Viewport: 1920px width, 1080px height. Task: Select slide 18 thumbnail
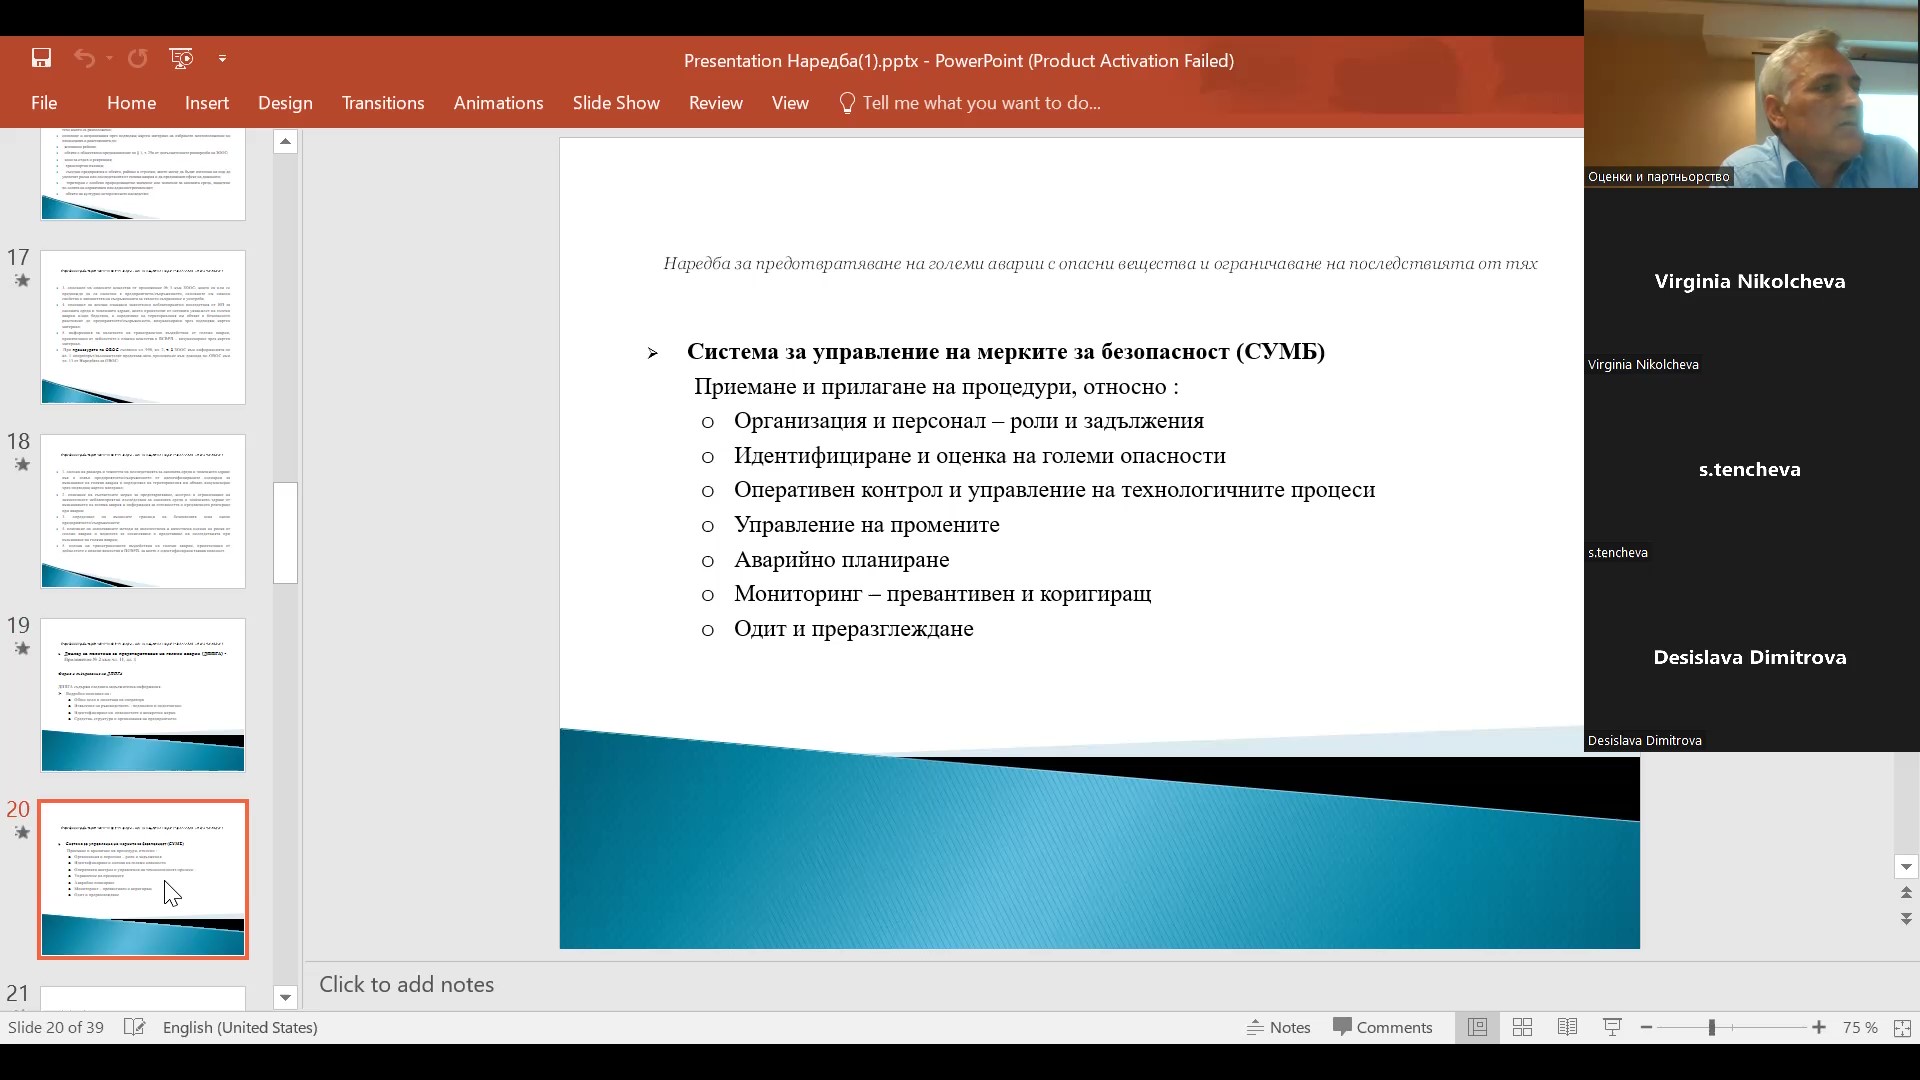point(143,511)
